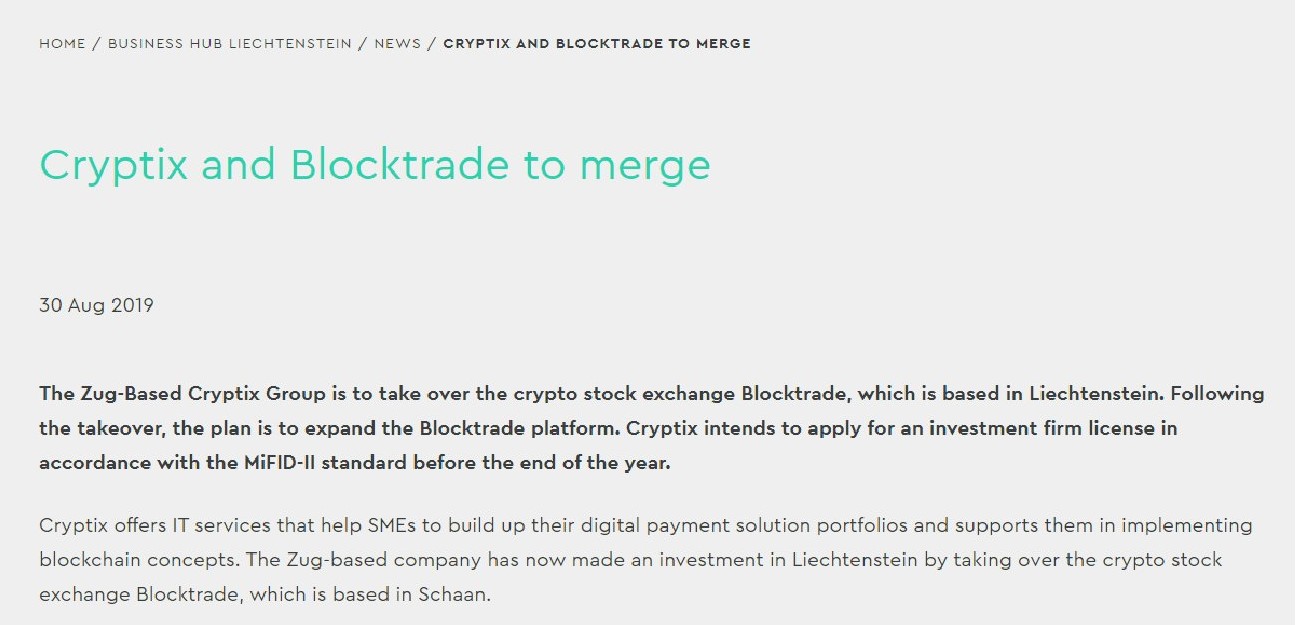Navigate to the NEWS breadcrumb link

point(398,44)
